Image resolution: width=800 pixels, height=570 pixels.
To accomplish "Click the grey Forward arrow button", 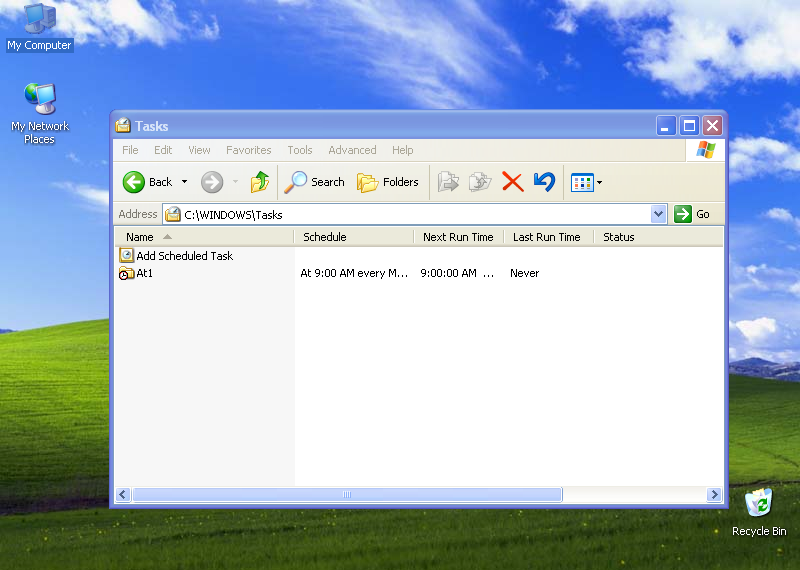I will tap(212, 182).
